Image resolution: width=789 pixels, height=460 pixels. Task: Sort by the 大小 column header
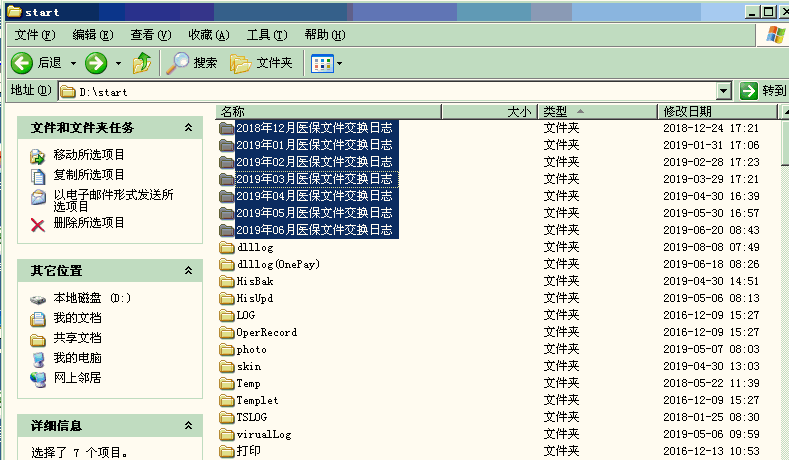[x=490, y=111]
